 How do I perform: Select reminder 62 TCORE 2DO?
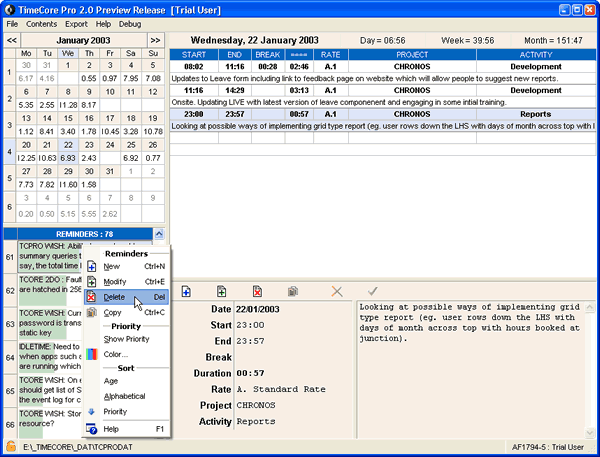point(50,290)
